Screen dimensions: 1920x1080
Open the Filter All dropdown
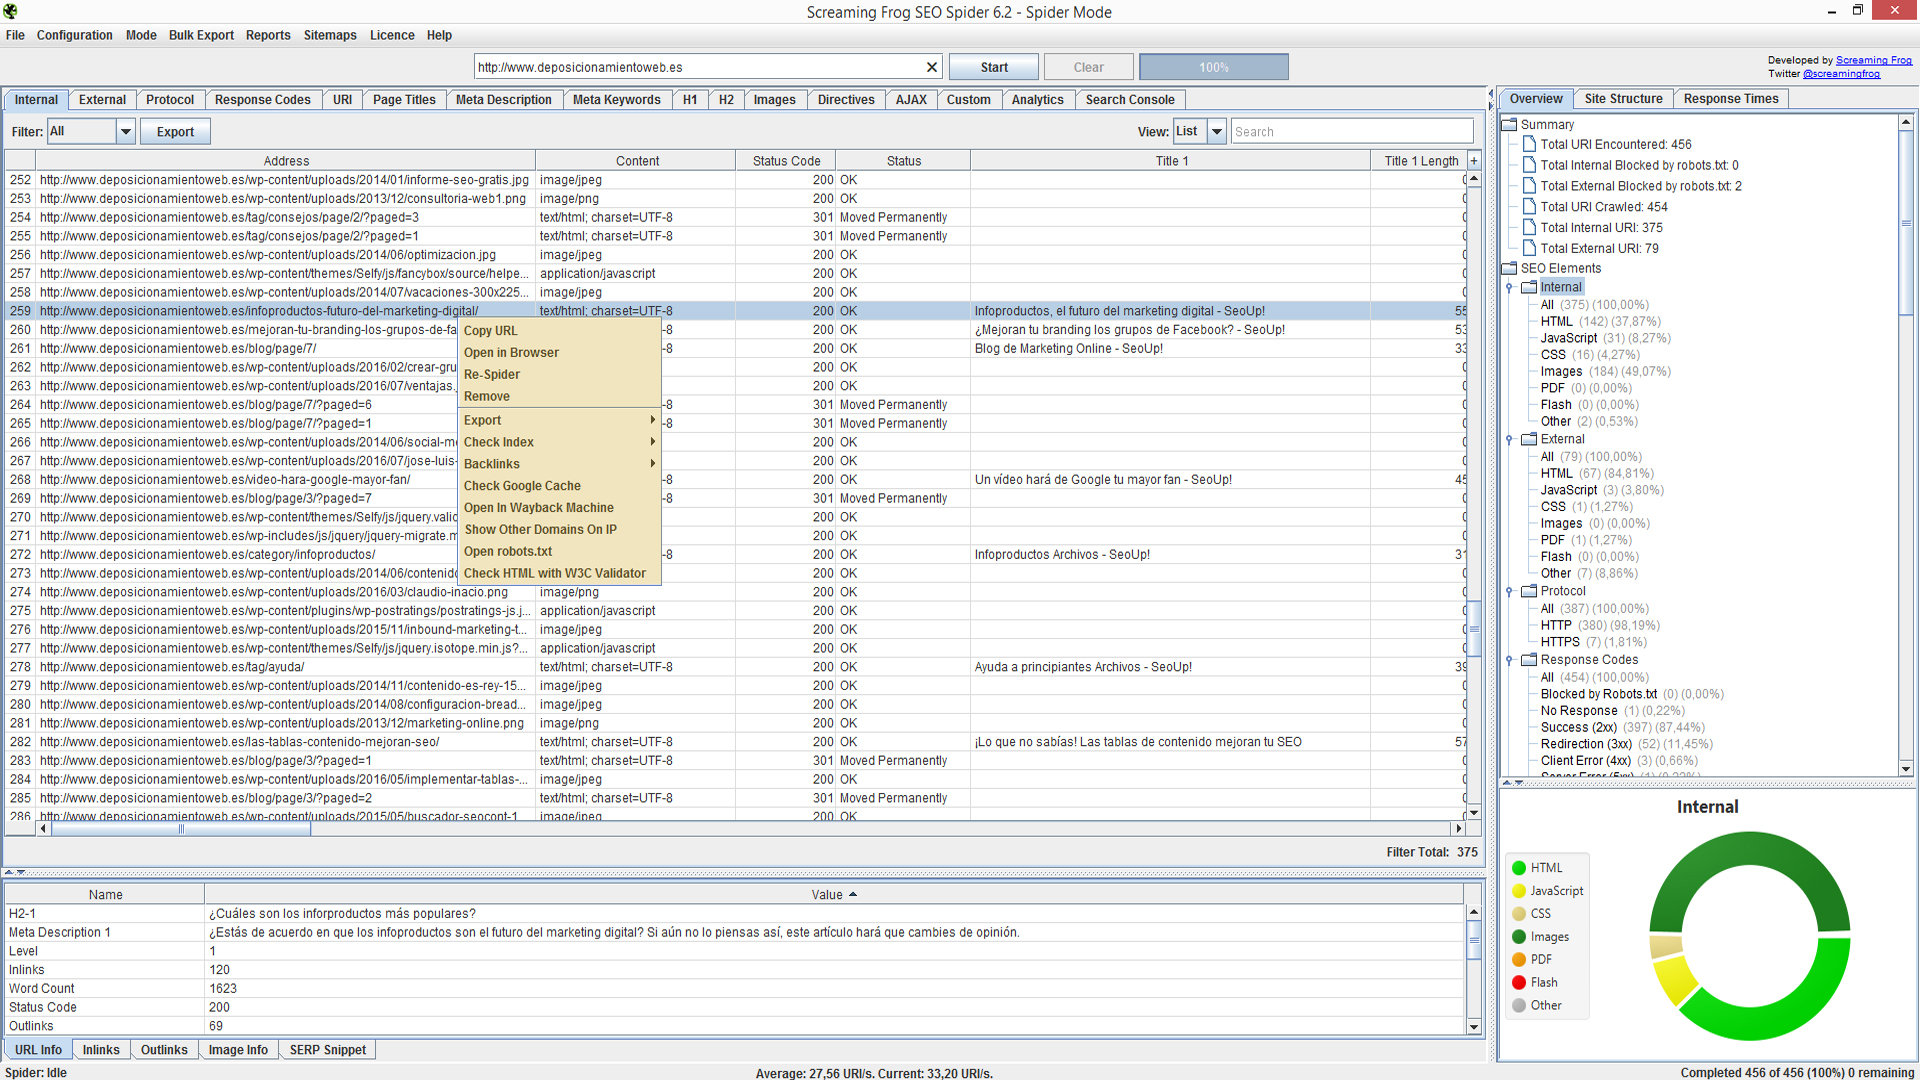click(x=125, y=132)
